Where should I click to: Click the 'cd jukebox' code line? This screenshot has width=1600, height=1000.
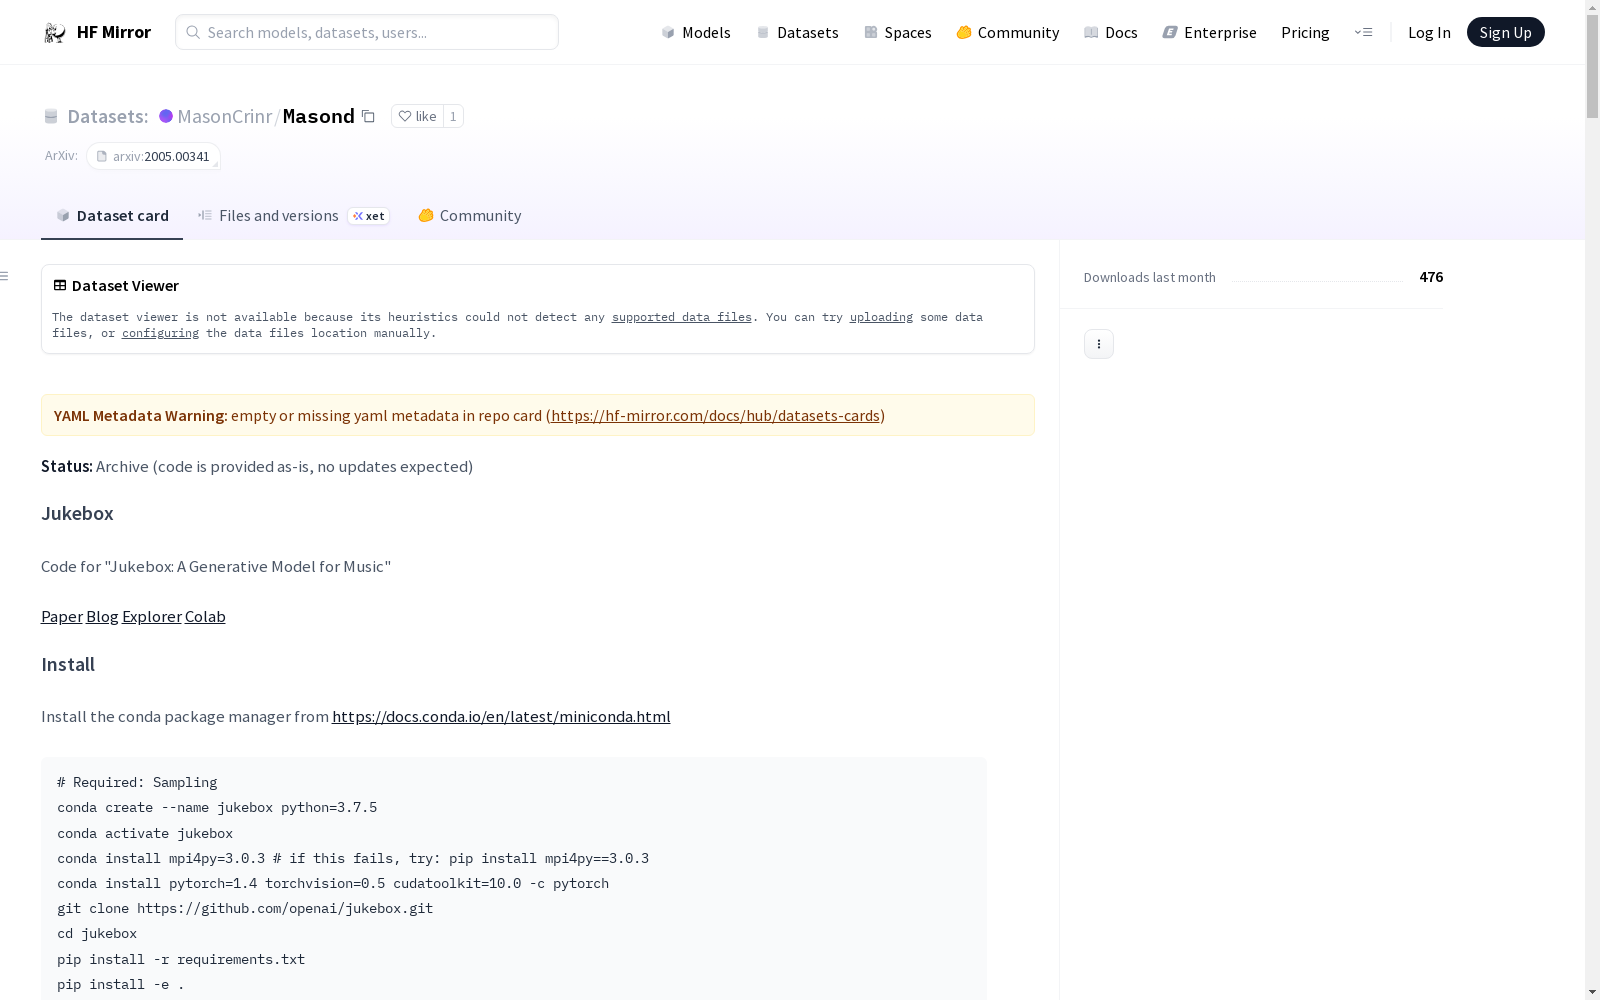tap(97, 933)
